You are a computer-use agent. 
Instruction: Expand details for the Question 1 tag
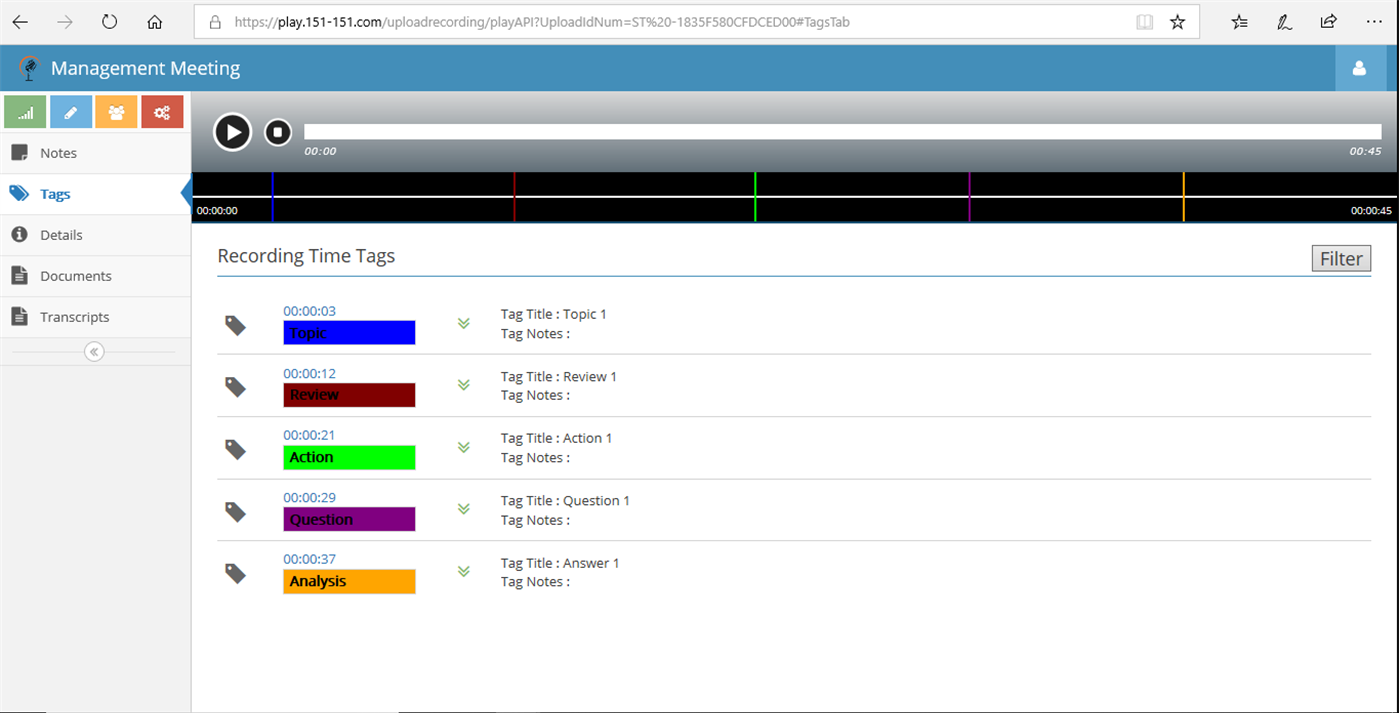463,509
